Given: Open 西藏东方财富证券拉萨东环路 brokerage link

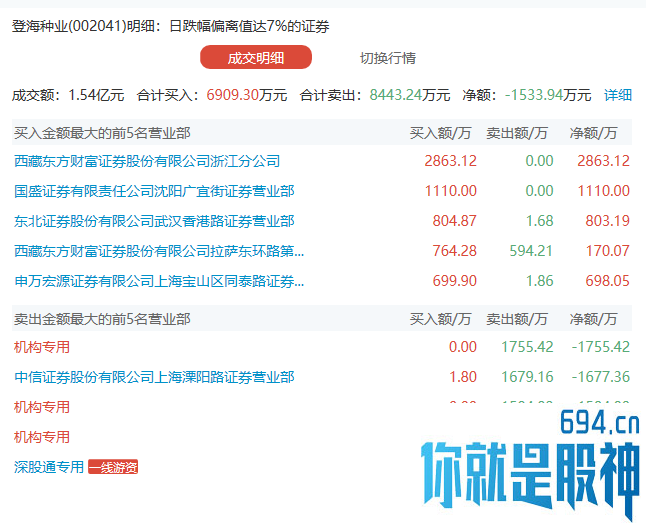Looking at the screenshot, I should (x=159, y=251).
